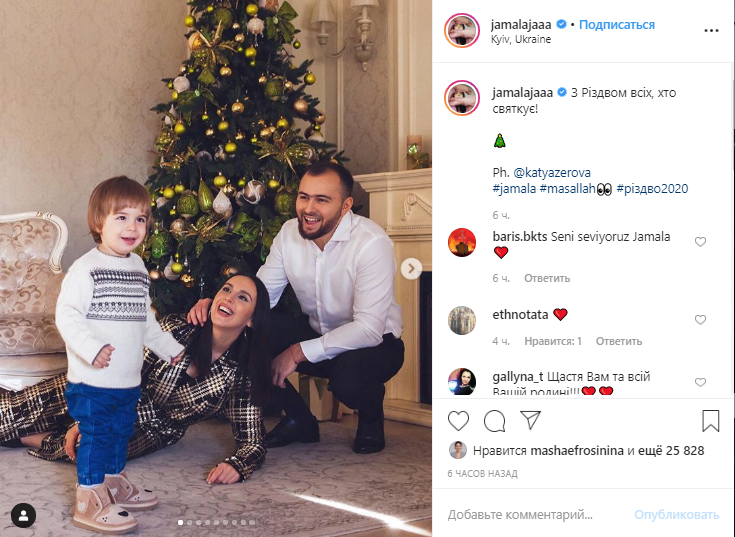The width and height of the screenshot is (735, 537).
Task: Open the comment bubble icon
Action: (x=495, y=421)
